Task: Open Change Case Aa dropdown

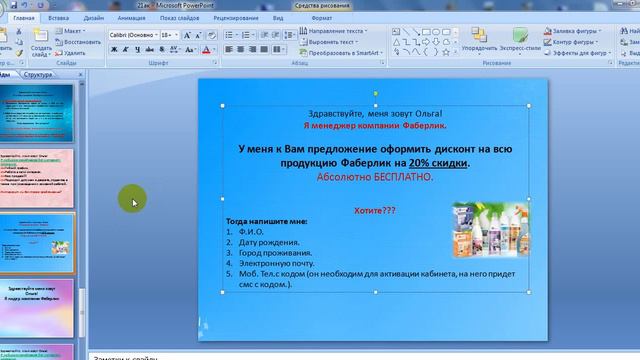Action: click(x=190, y=49)
